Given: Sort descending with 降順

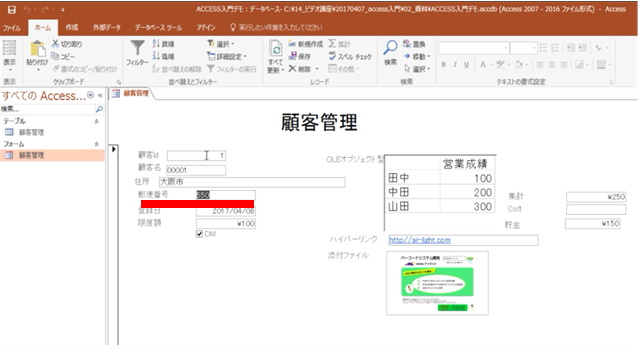Looking at the screenshot, I should (x=163, y=56).
